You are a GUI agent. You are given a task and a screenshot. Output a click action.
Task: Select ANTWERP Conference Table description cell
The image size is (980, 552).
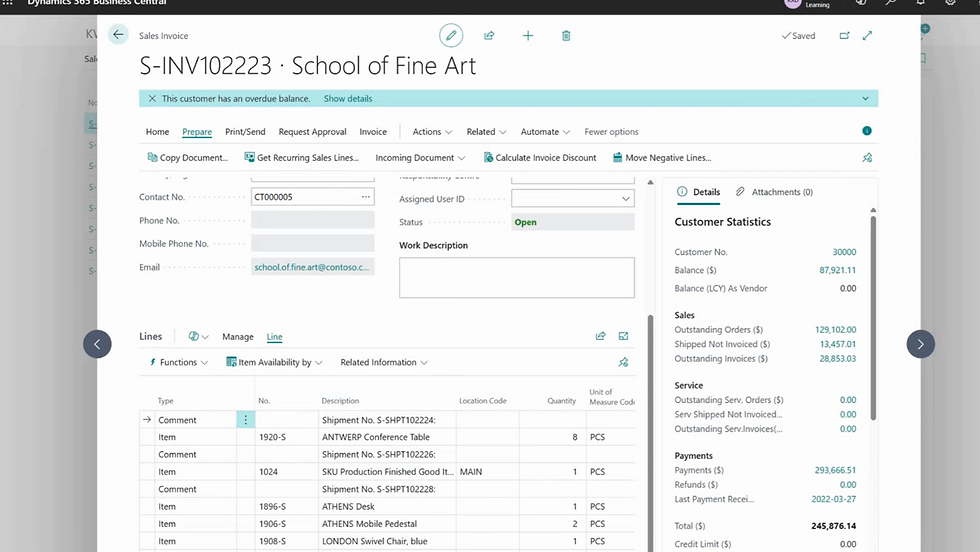click(x=388, y=437)
